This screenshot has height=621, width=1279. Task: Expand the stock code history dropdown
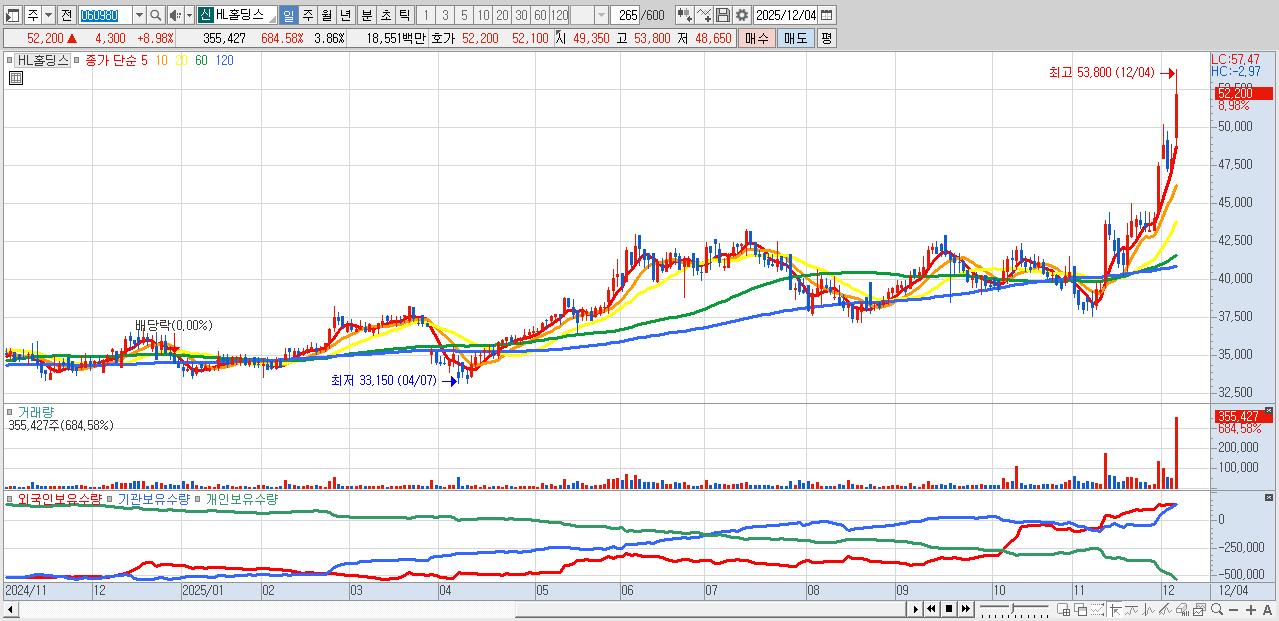139,15
